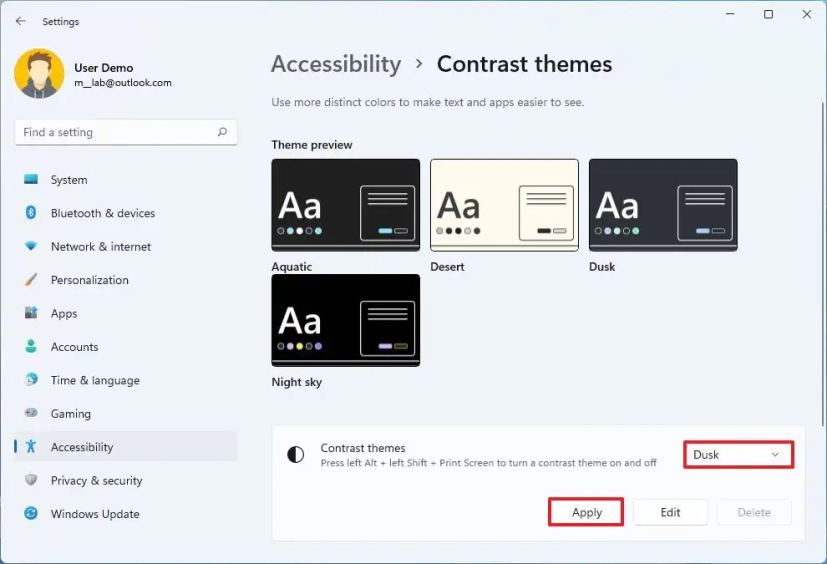Click the Windows Update refresh icon
The width and height of the screenshot is (827, 564).
pos(31,513)
